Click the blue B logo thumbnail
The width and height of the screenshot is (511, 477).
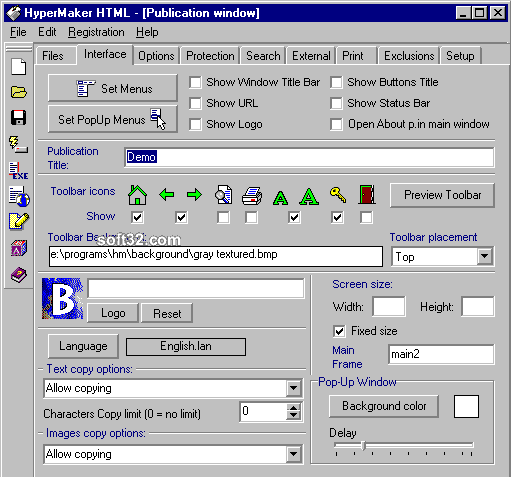pos(63,299)
